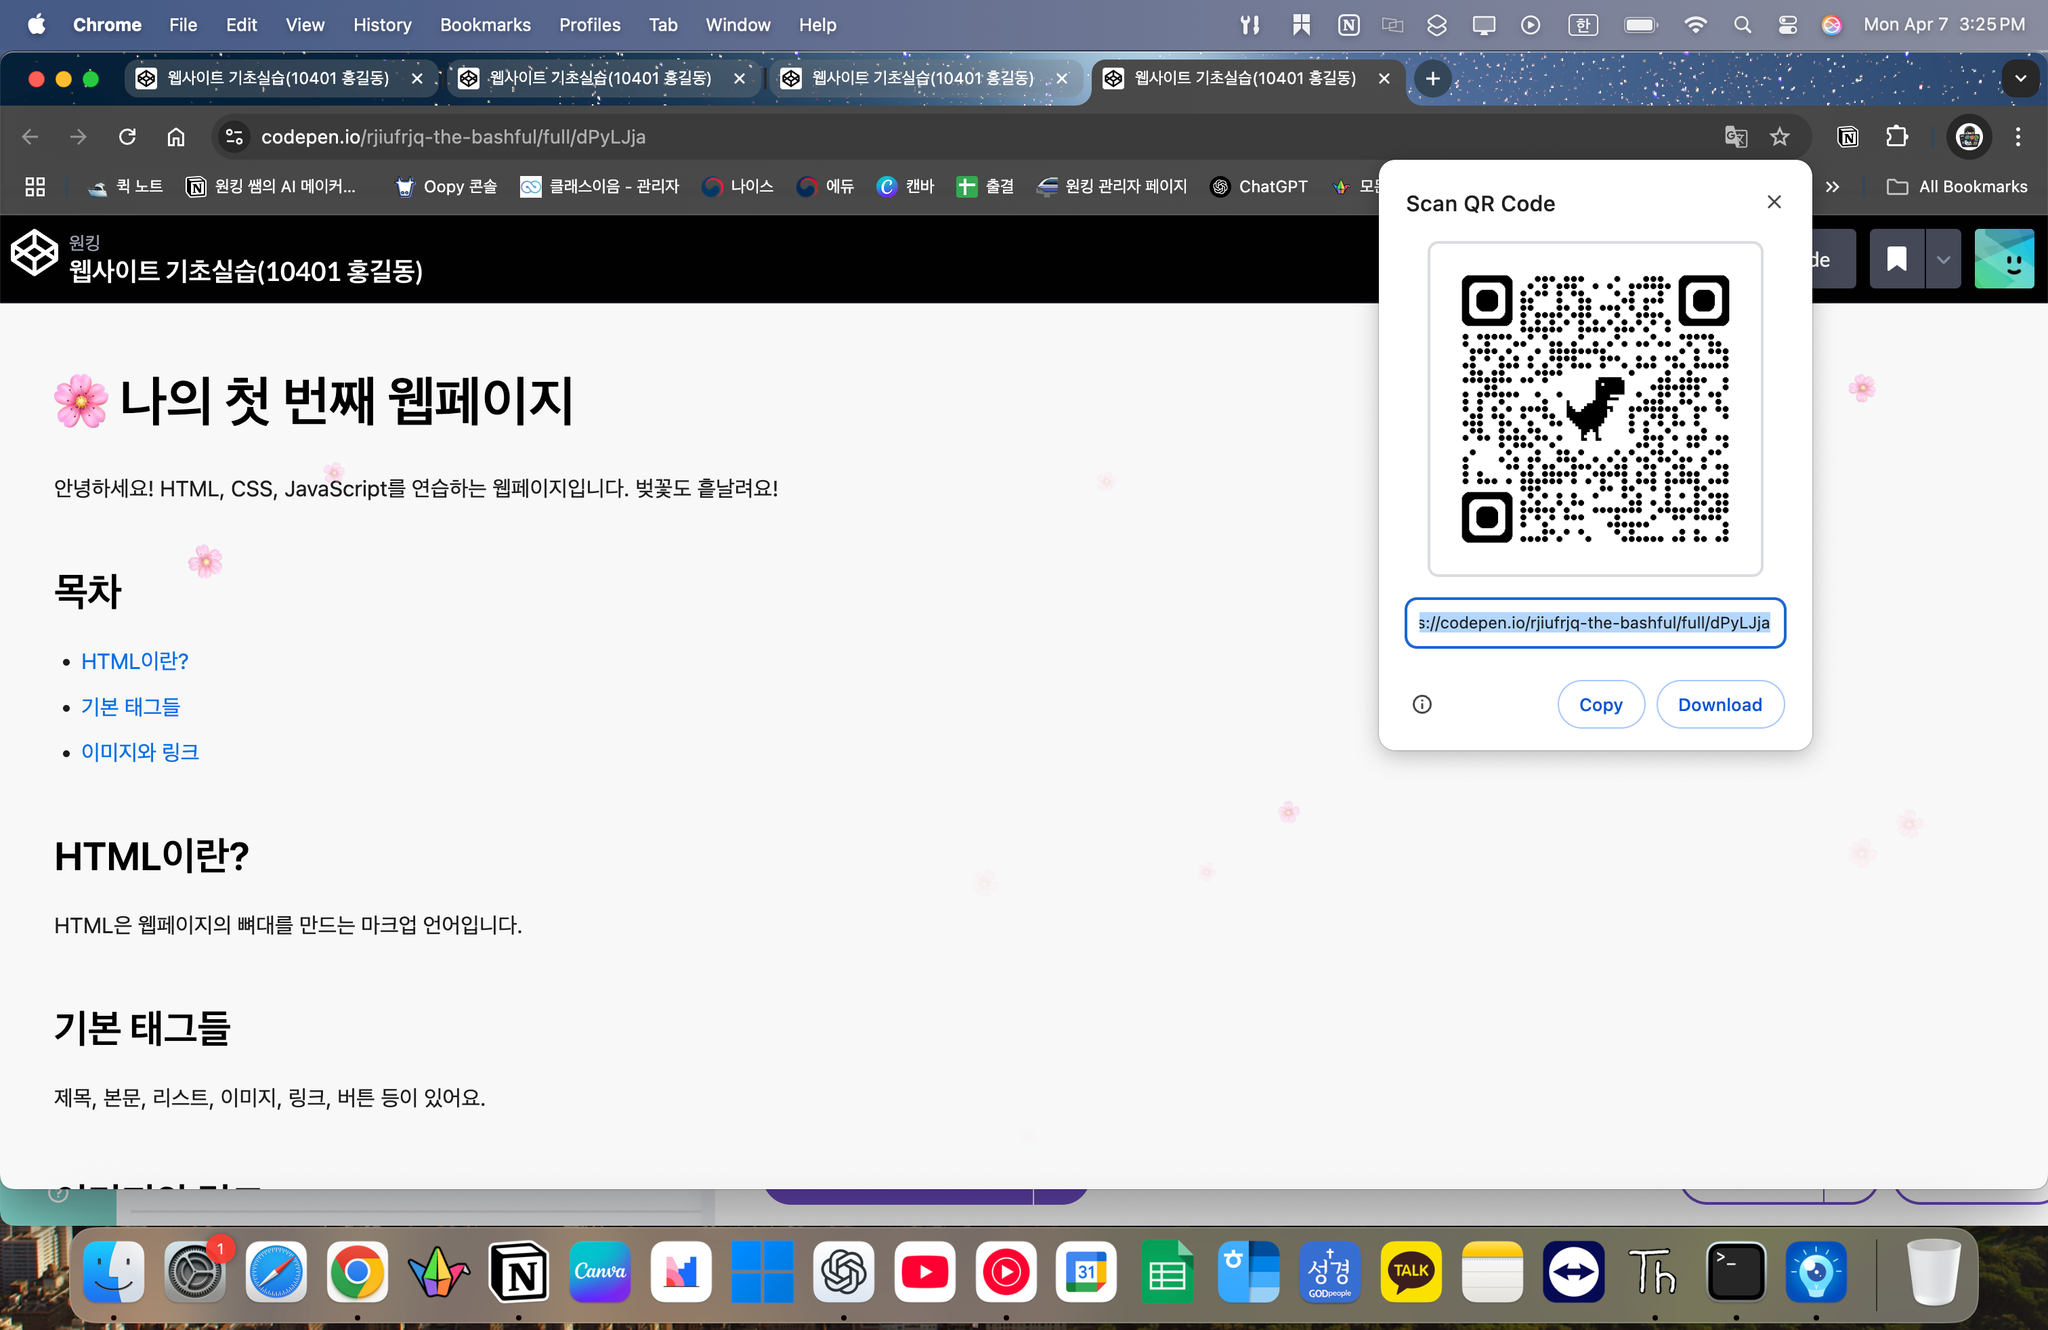This screenshot has height=1330, width=2048.
Task: Open the 이미지와 링크 link
Action: (x=140, y=752)
